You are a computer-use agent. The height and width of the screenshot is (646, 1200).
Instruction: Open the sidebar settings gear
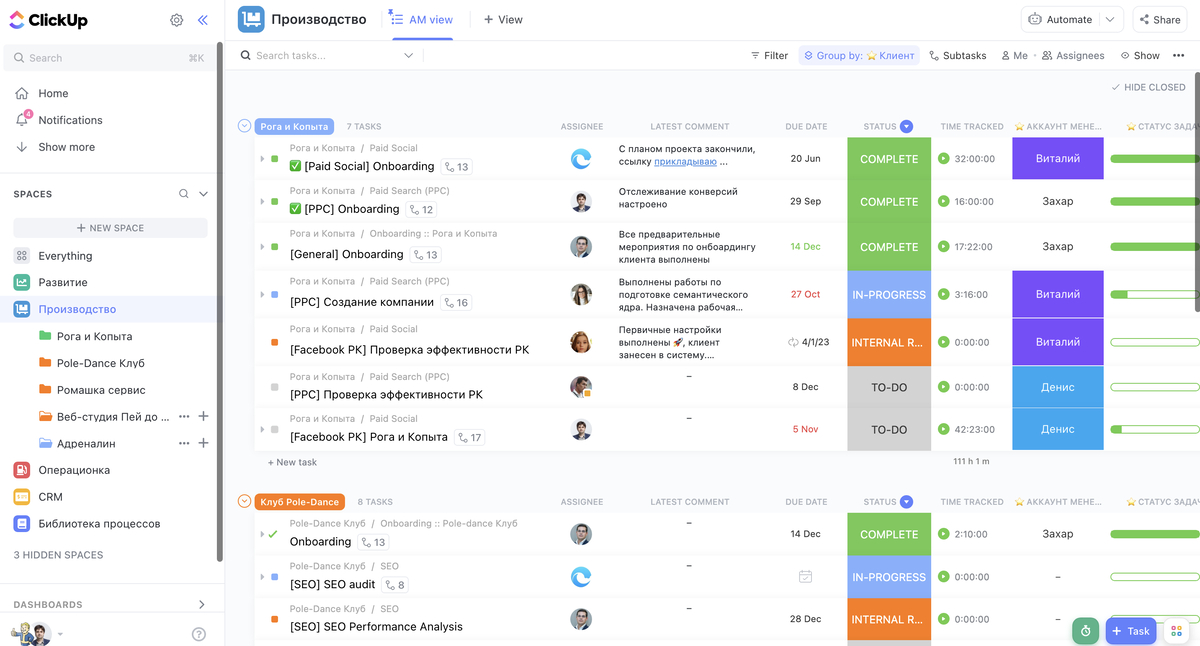tap(177, 20)
